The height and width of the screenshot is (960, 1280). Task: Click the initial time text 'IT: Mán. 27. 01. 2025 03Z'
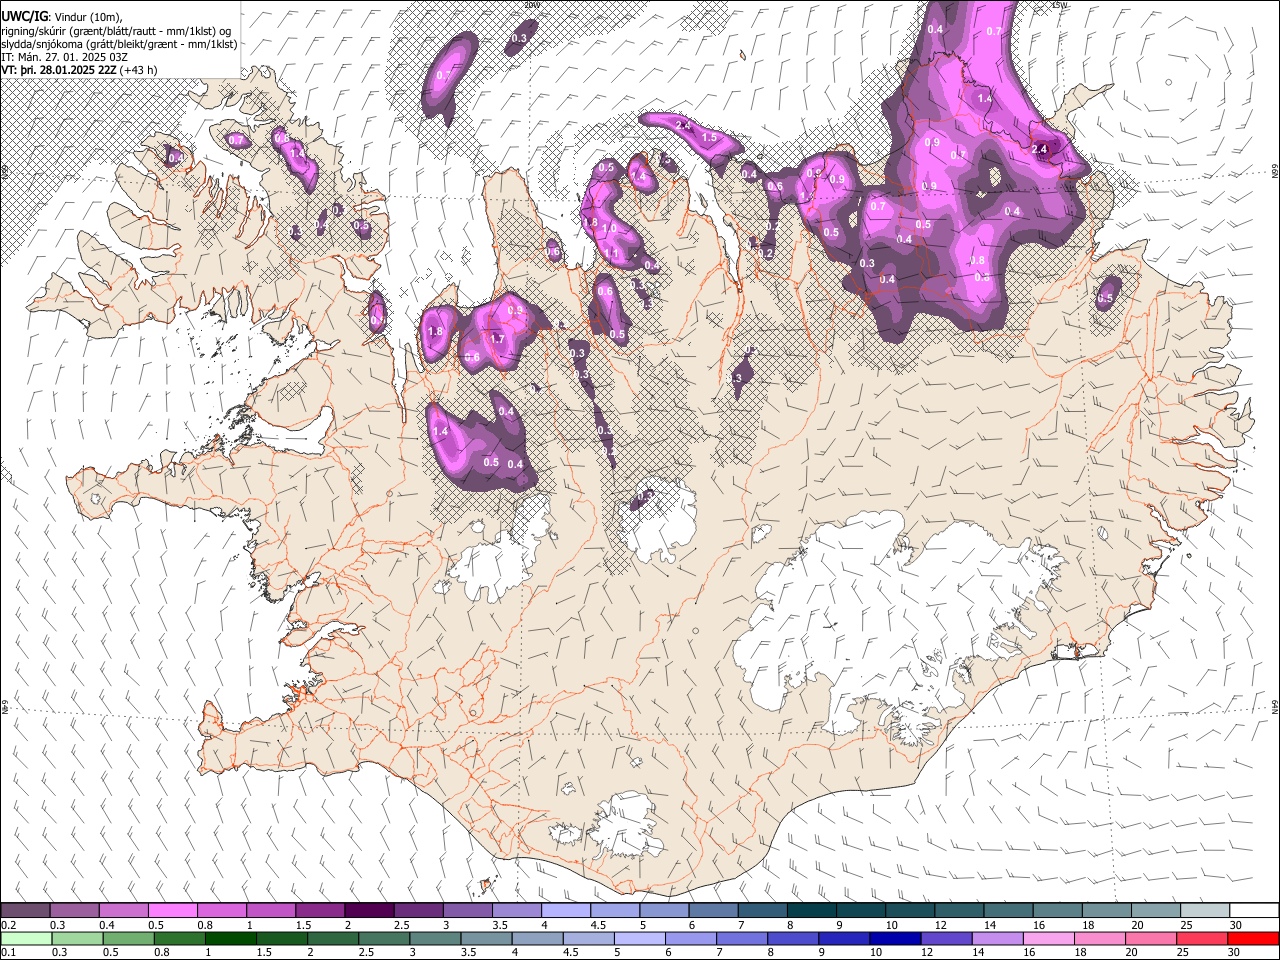(64, 57)
